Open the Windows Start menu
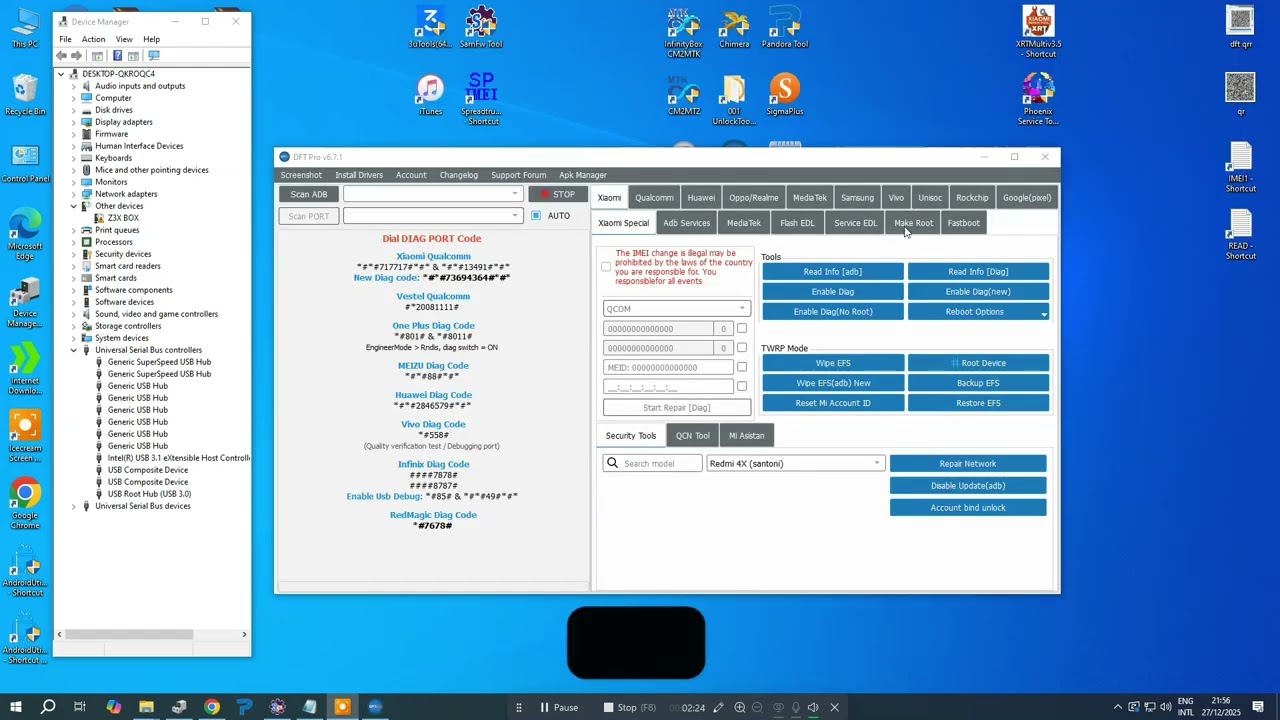The height and width of the screenshot is (720, 1280). pos(15,707)
